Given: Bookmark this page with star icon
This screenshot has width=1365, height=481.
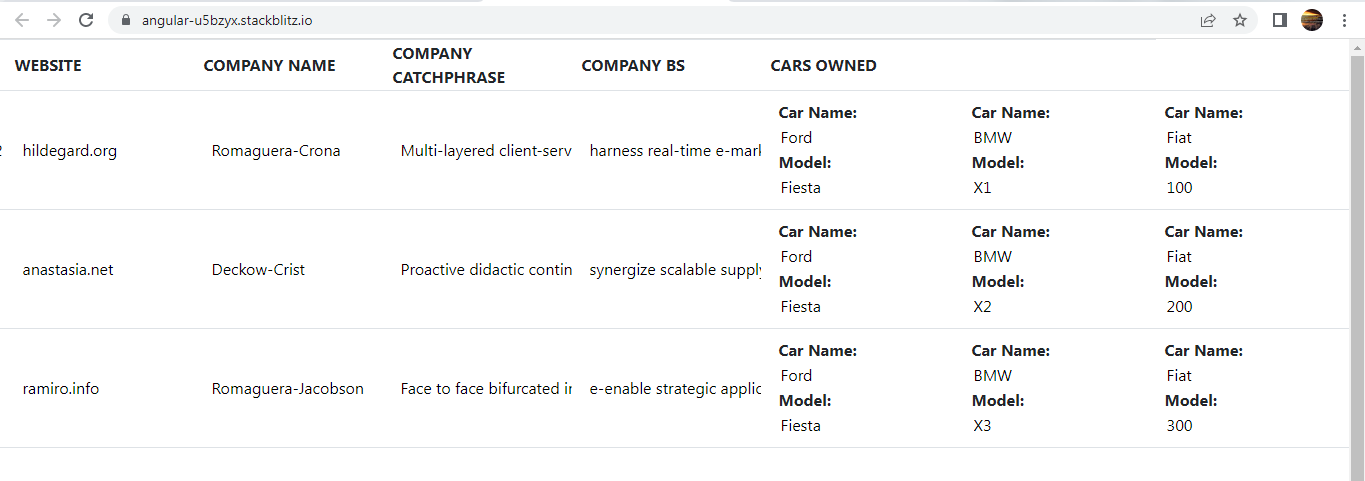Looking at the screenshot, I should pos(1240,20).
